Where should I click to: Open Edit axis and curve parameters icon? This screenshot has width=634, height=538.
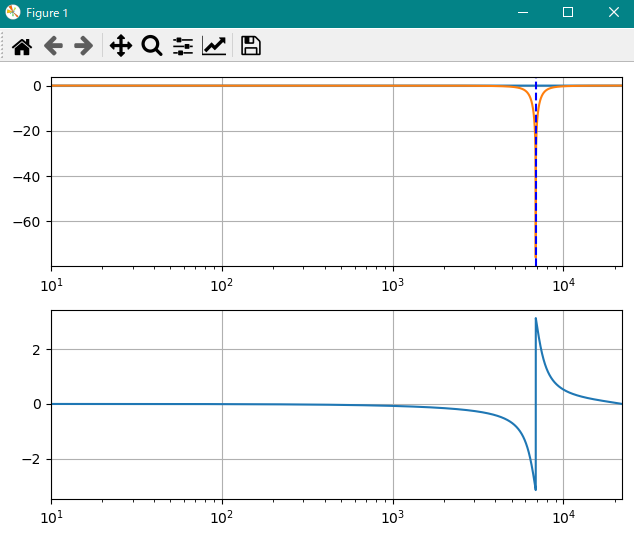pos(214,45)
